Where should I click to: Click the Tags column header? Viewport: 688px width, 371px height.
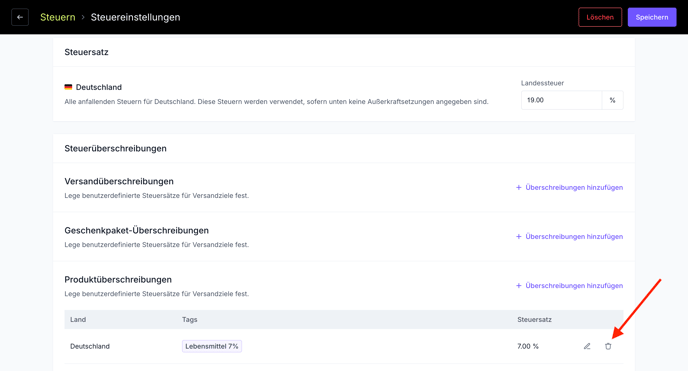click(x=190, y=320)
